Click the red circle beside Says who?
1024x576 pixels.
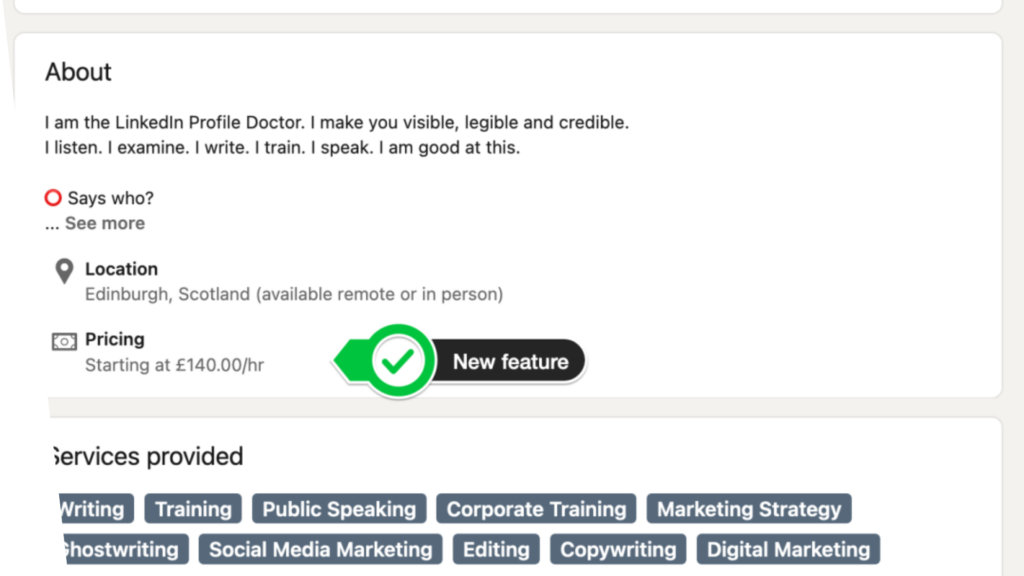[x=53, y=197]
